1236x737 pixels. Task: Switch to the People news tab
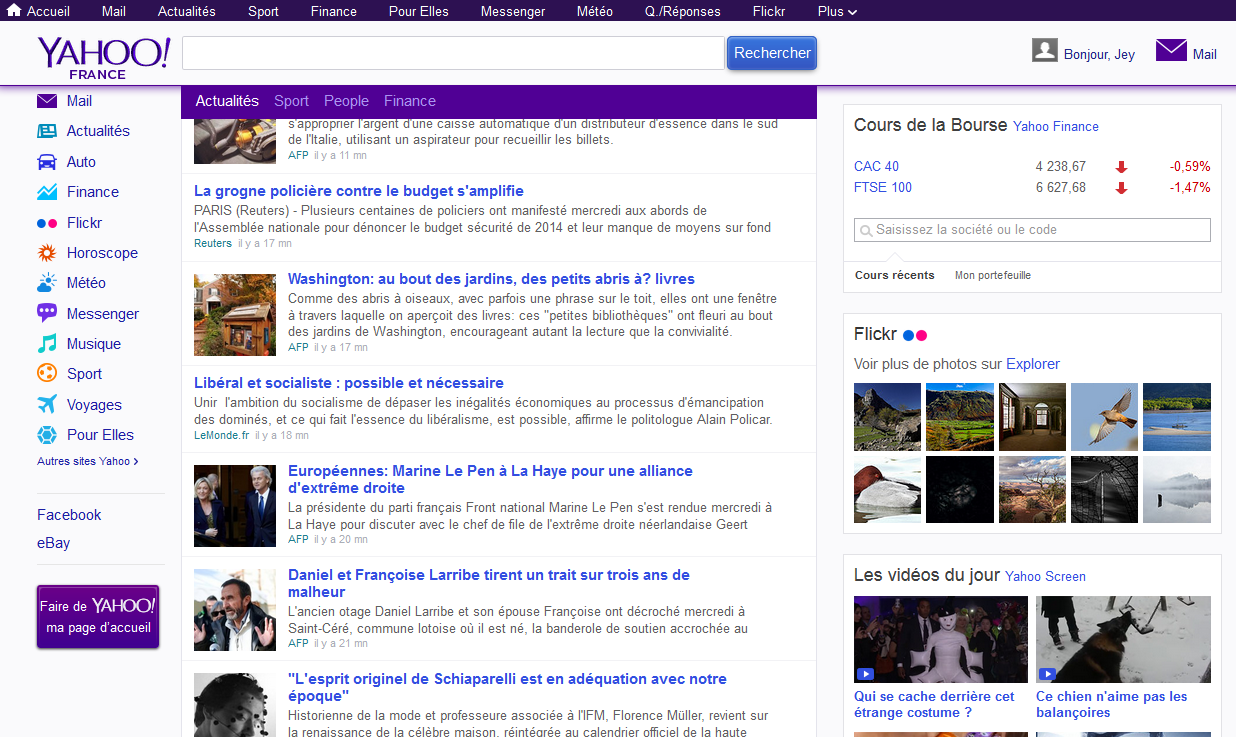[346, 101]
